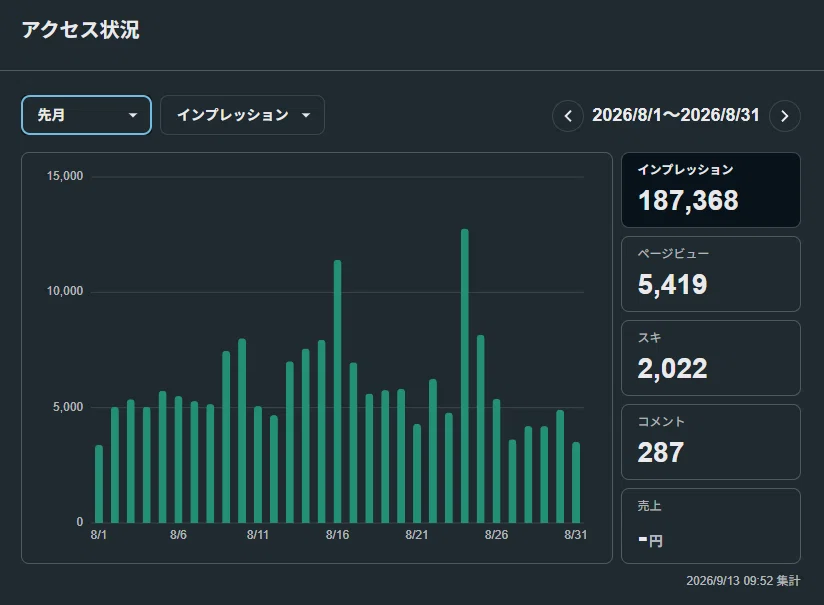The height and width of the screenshot is (605, 824).
Task: Click the tall bar at 8/16
Action: tap(337, 392)
